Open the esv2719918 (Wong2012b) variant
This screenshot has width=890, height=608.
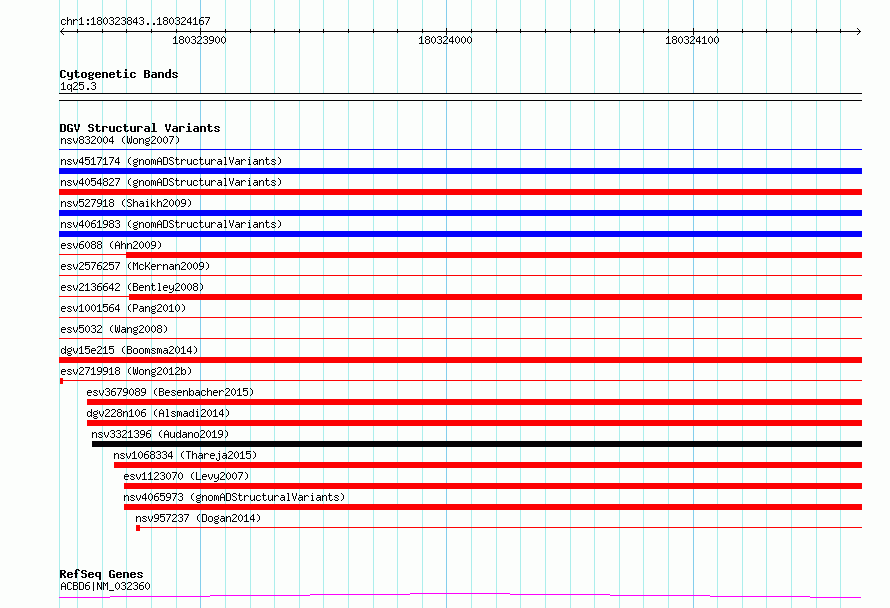pyautogui.click(x=126, y=371)
